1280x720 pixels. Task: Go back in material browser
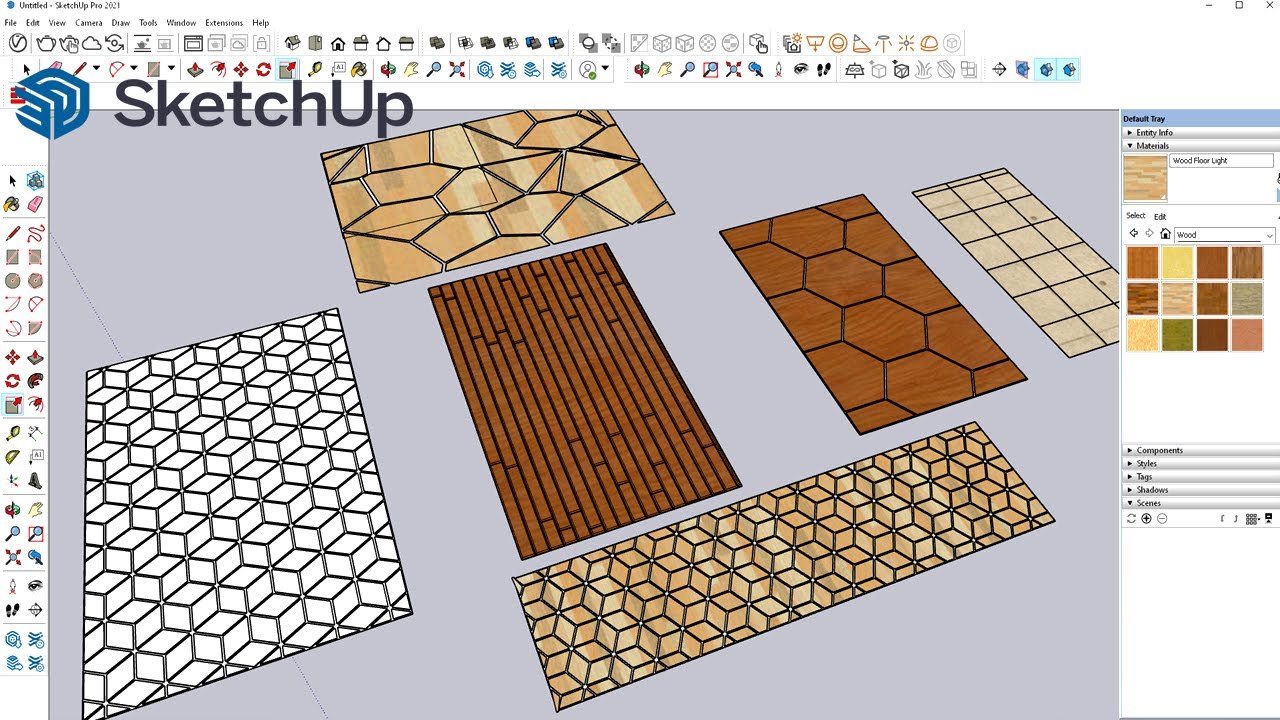point(1133,234)
